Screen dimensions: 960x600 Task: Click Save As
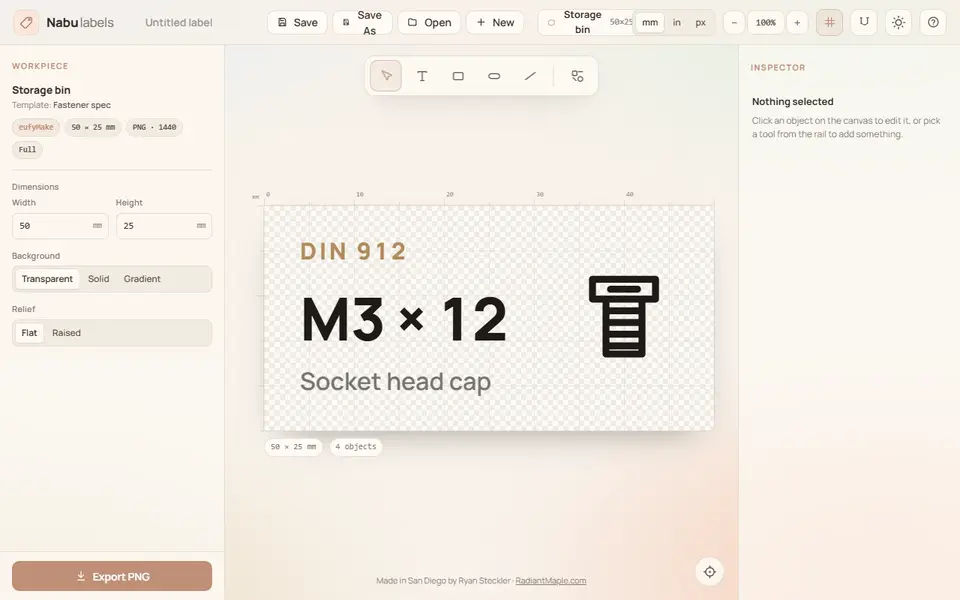[362, 23]
